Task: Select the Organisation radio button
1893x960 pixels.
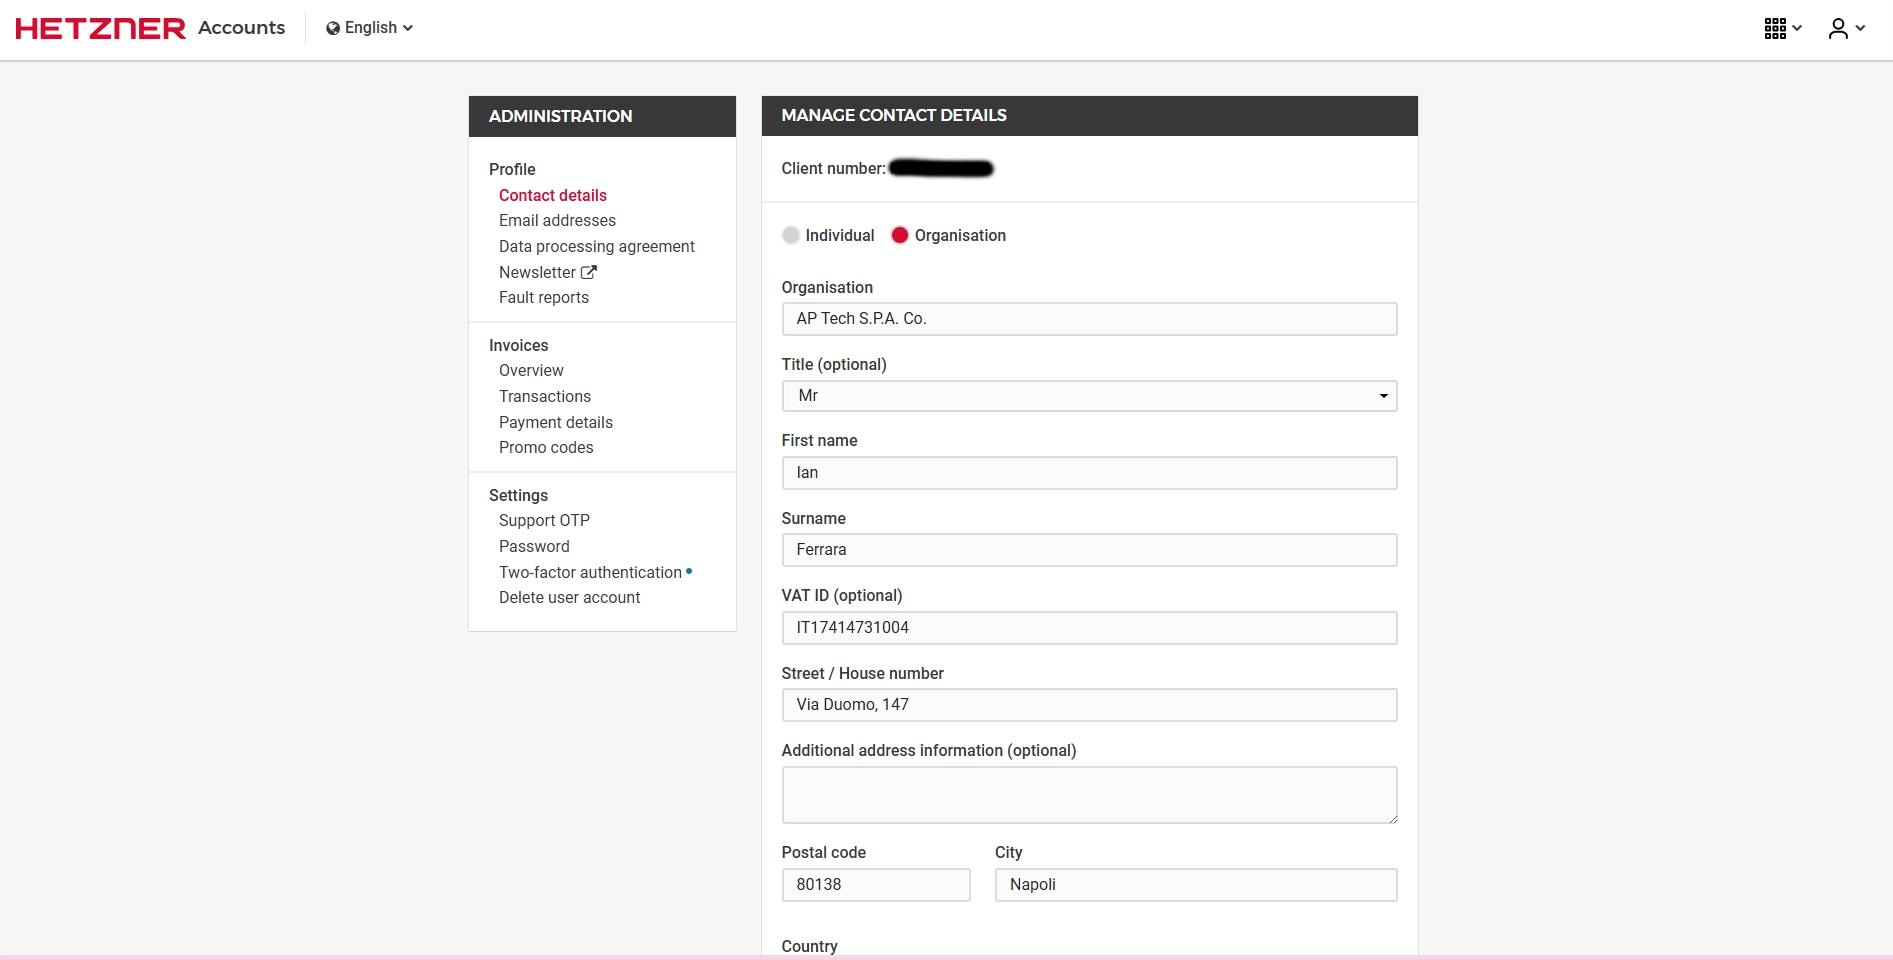Action: [x=900, y=235]
